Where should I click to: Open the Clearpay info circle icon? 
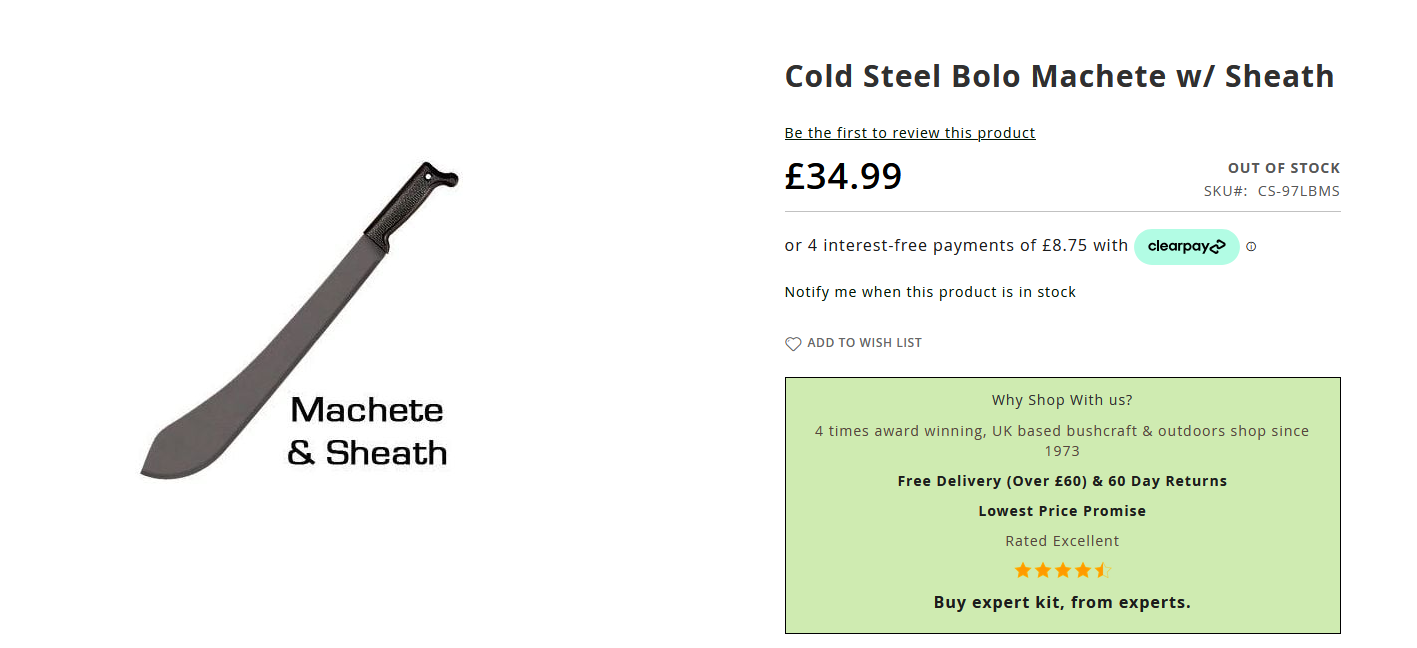pyautogui.click(x=1251, y=247)
